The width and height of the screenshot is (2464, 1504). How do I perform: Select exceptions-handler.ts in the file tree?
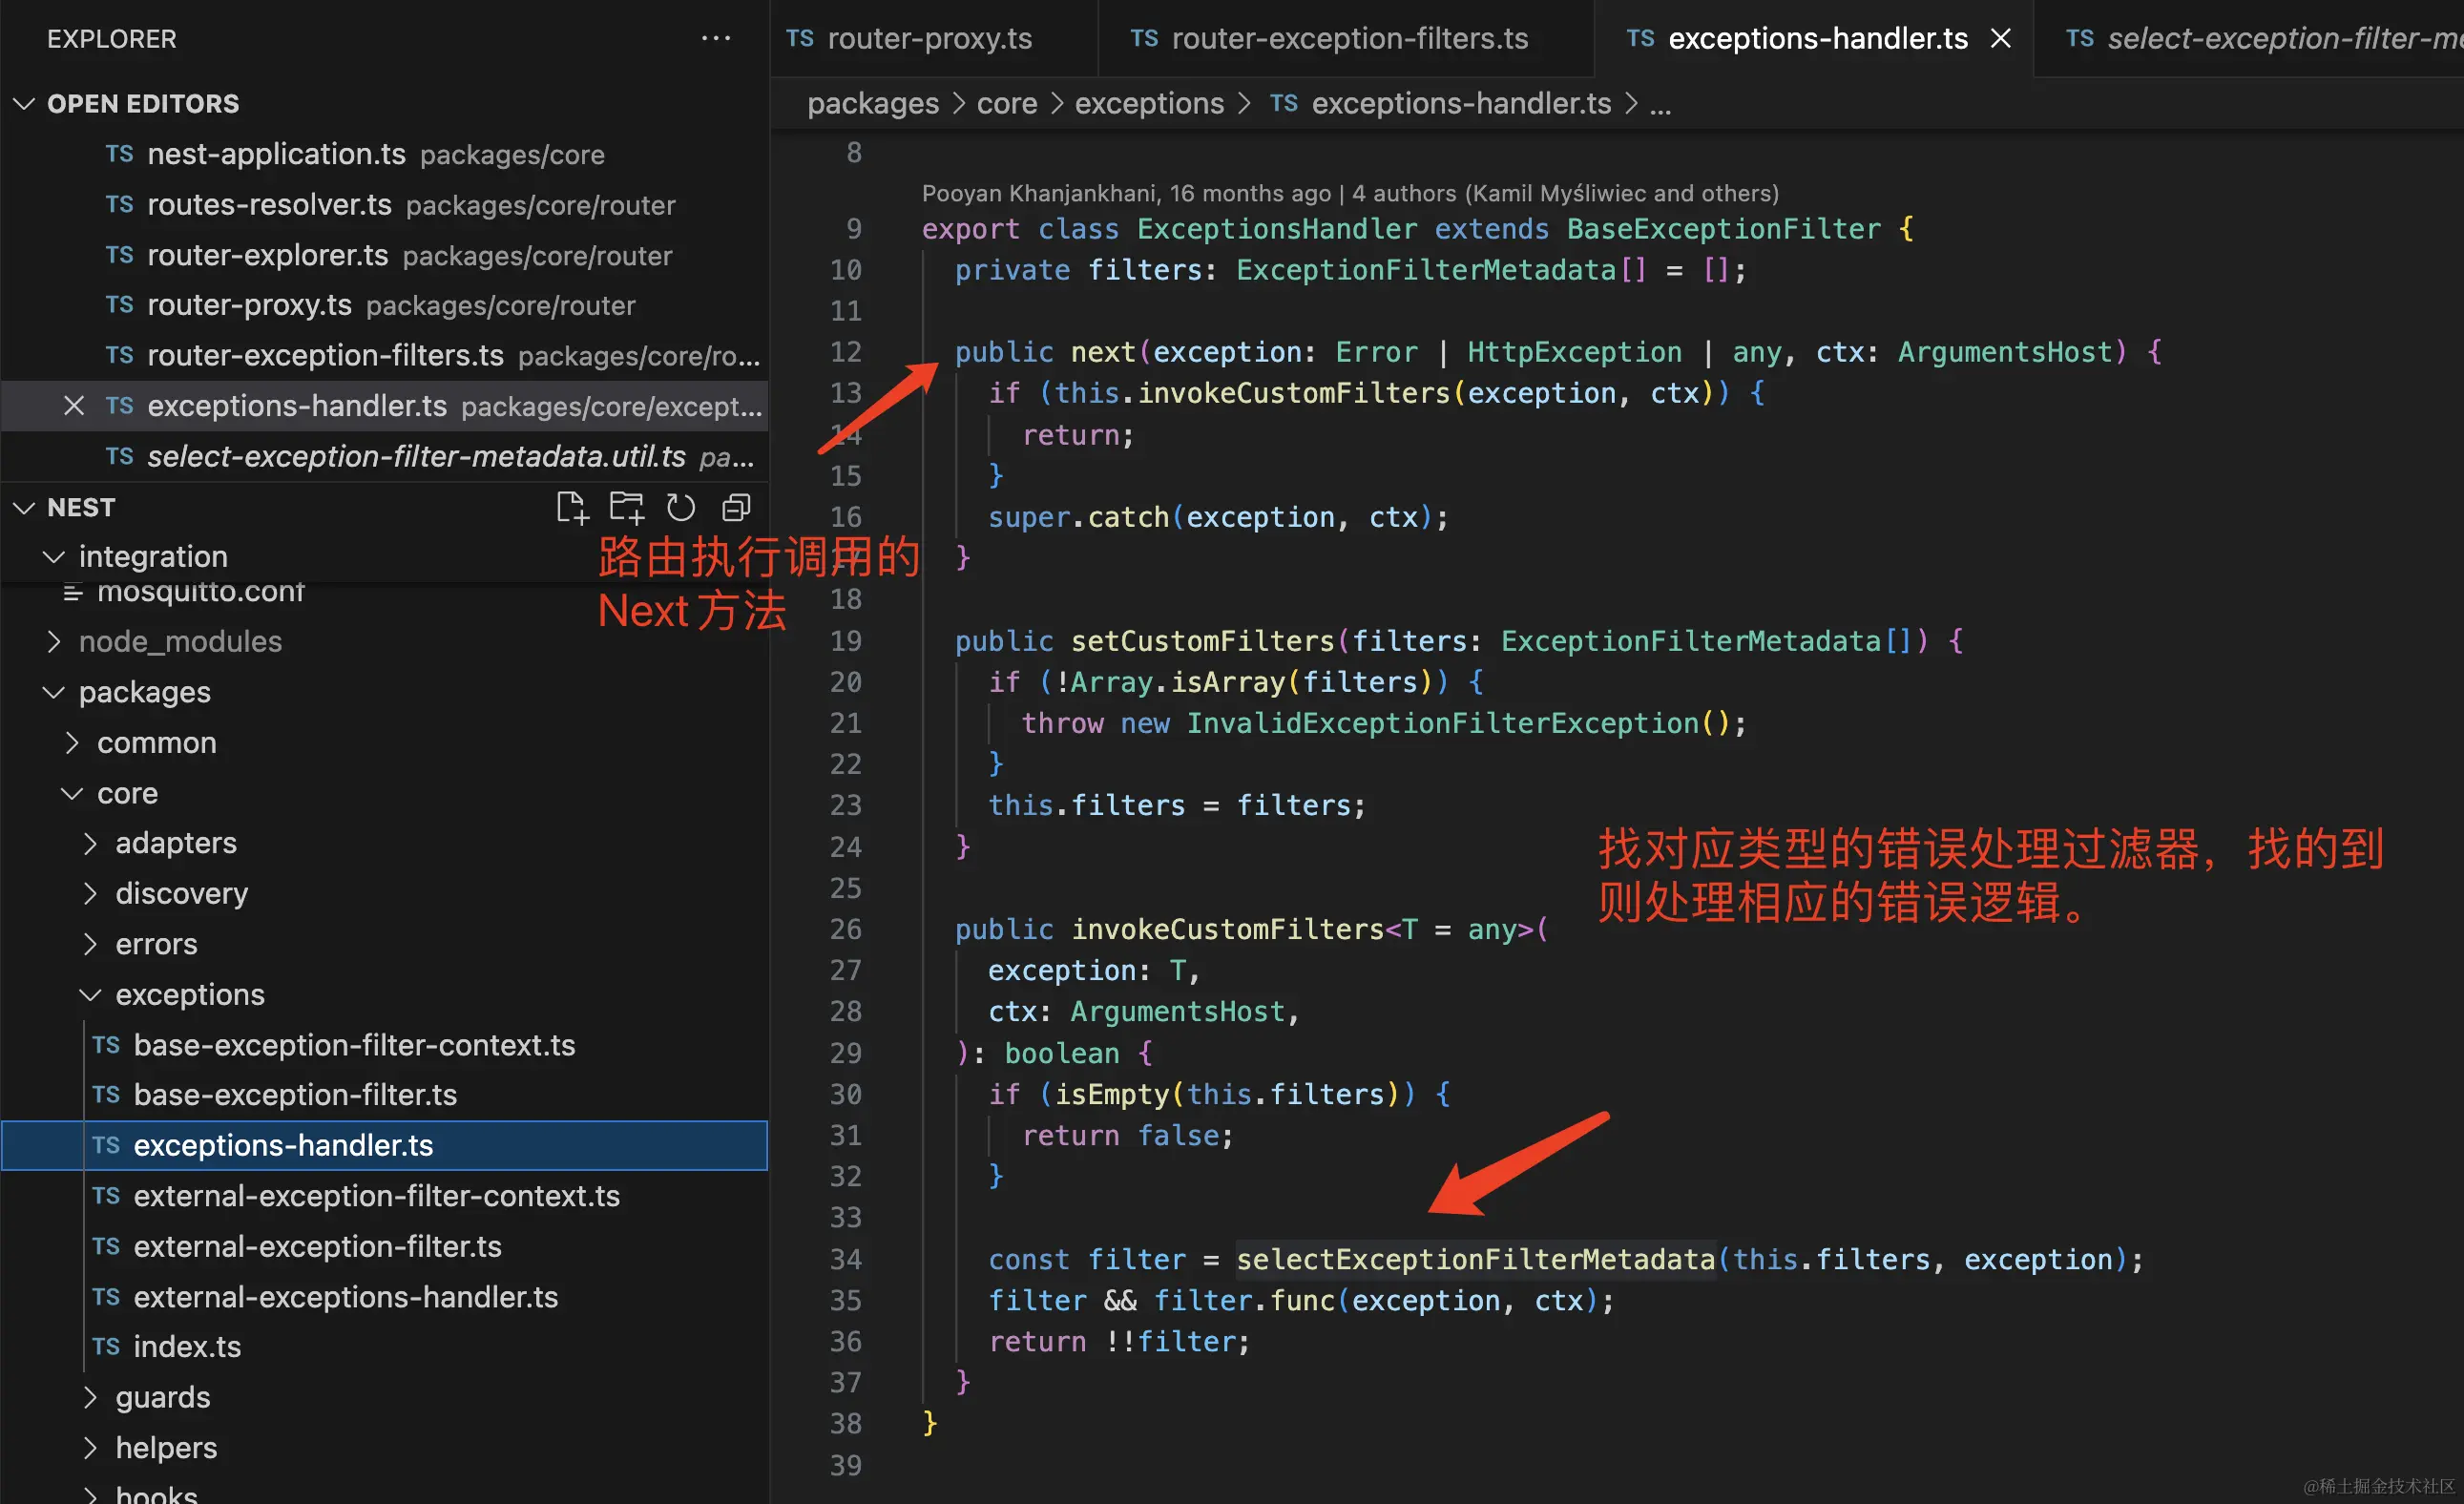[385, 1145]
